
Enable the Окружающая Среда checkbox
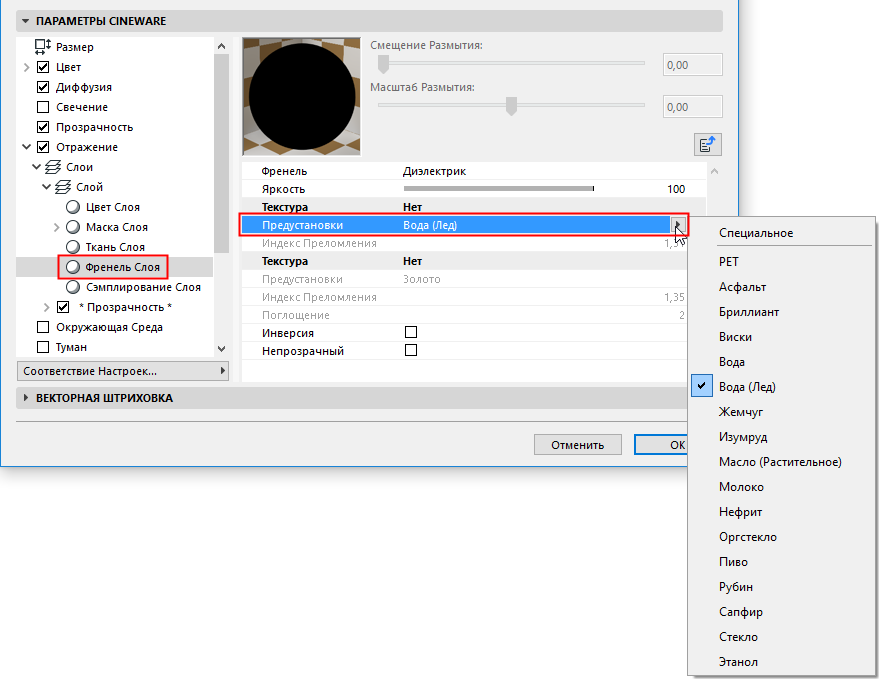pos(43,327)
